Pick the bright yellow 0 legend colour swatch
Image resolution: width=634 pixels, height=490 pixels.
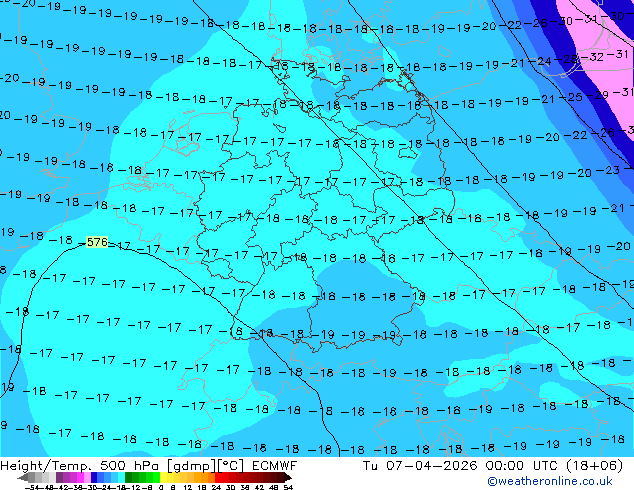[x=163, y=477]
